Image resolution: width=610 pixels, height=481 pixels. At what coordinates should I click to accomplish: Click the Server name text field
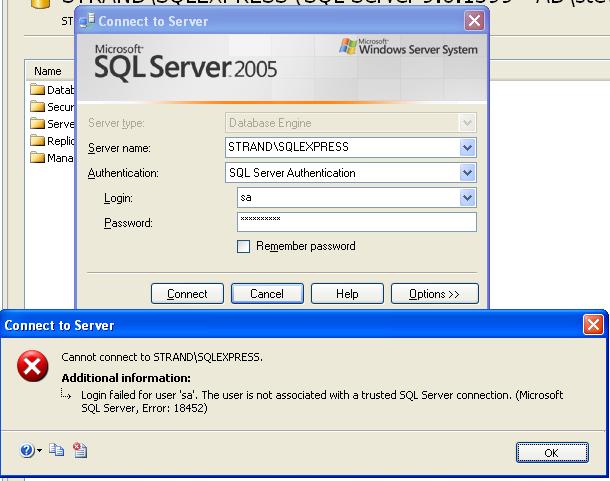coord(342,147)
